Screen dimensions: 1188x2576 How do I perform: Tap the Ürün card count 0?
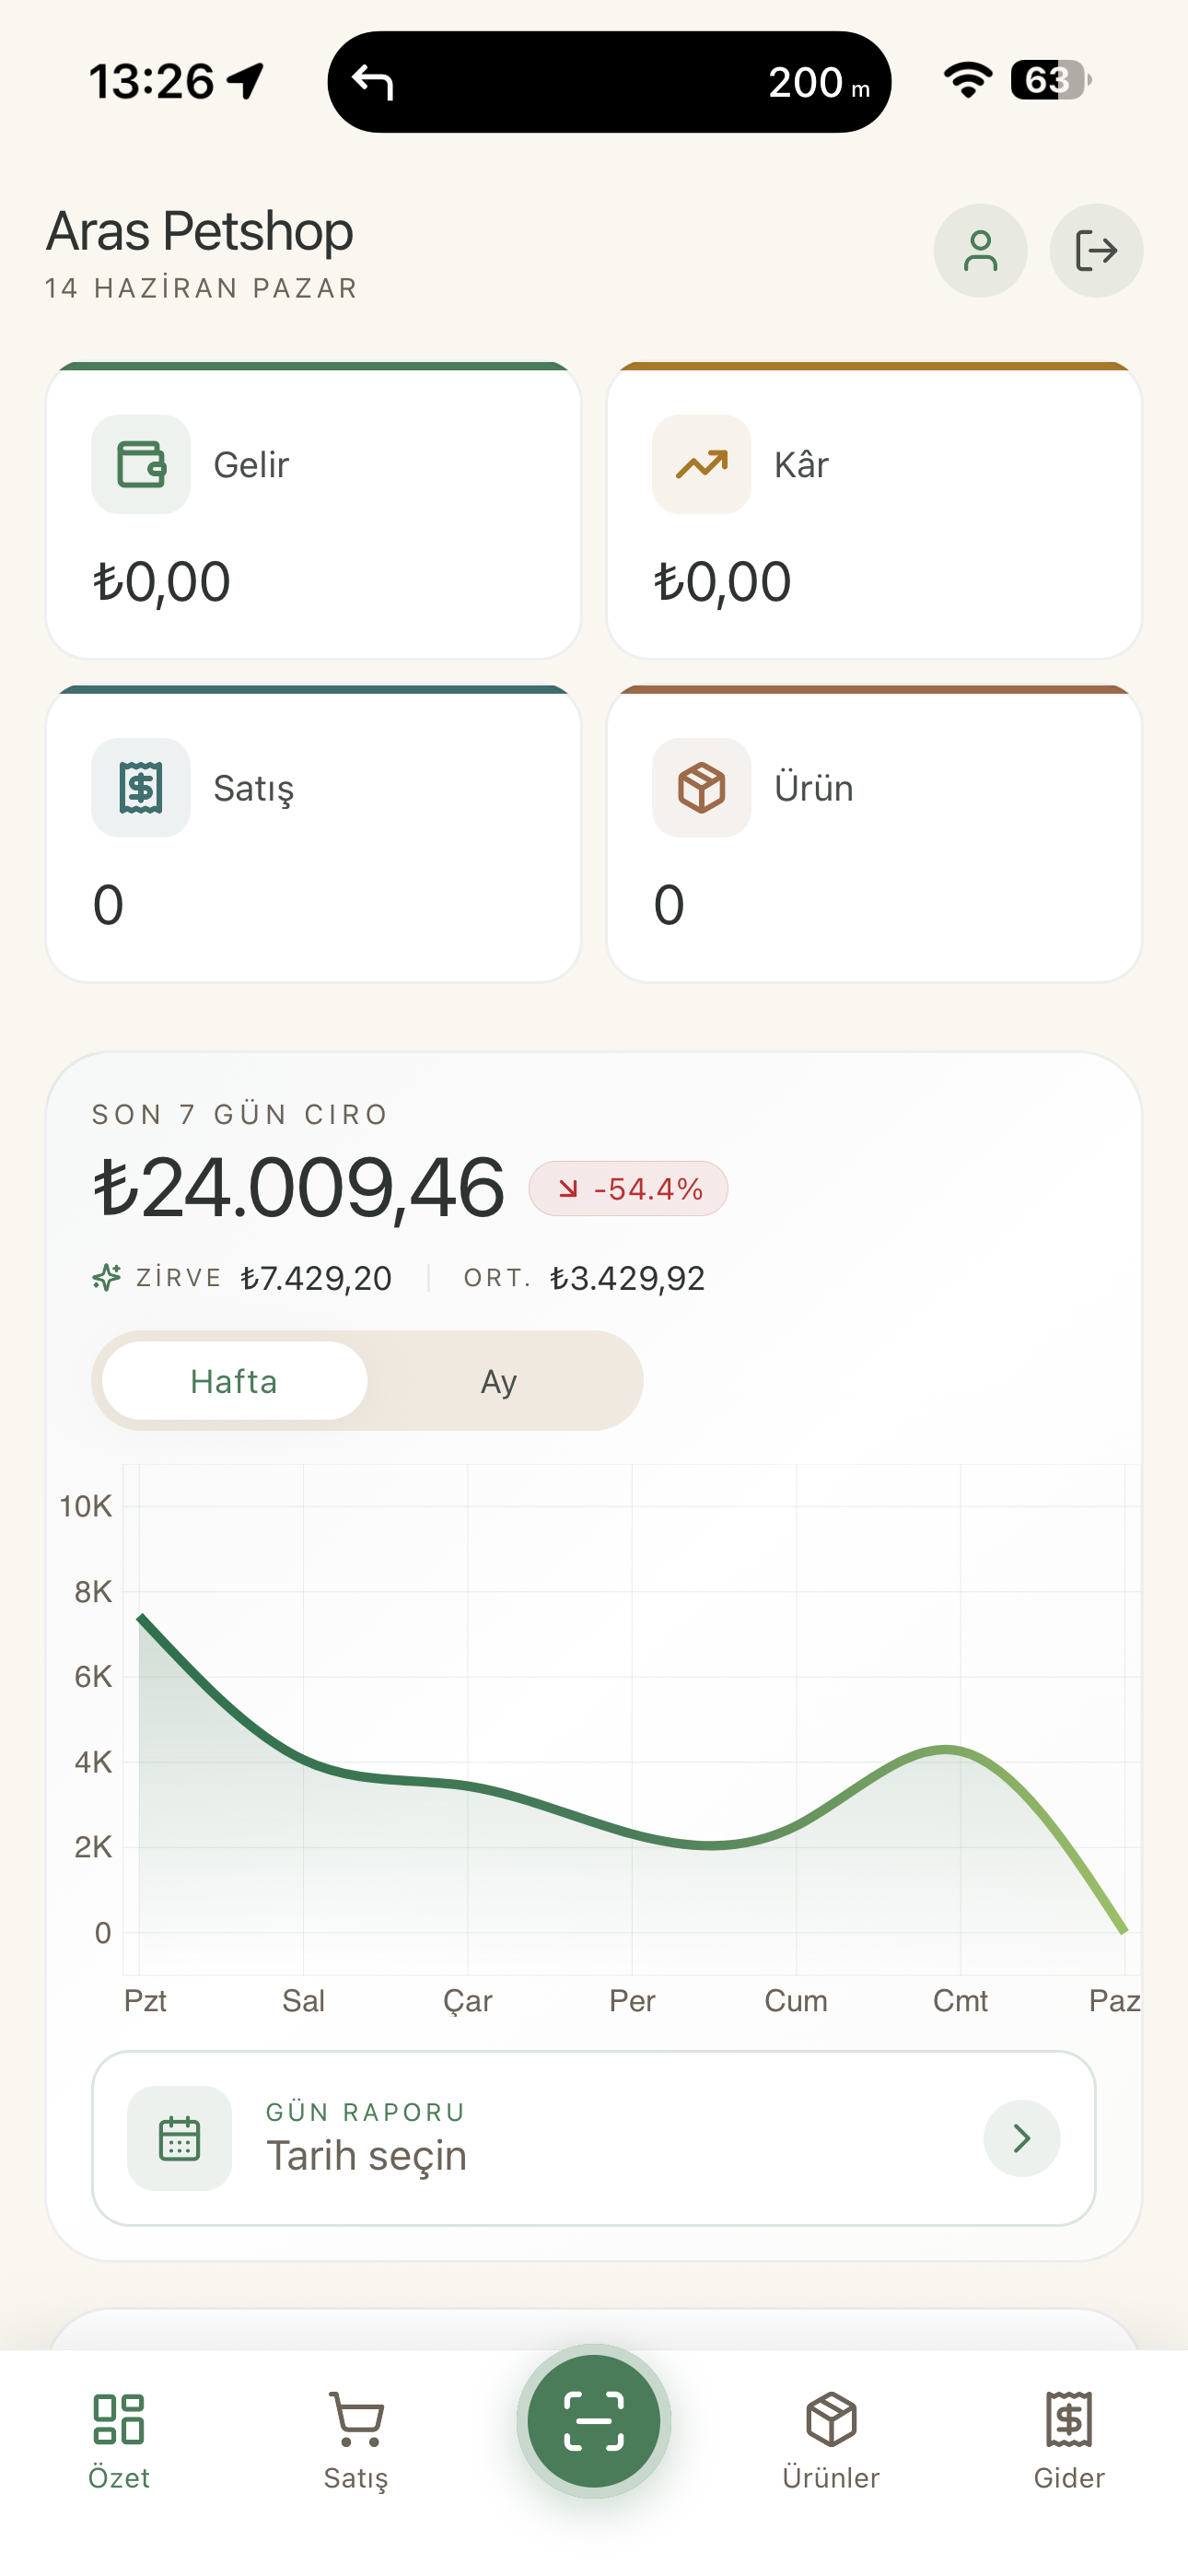tap(669, 905)
